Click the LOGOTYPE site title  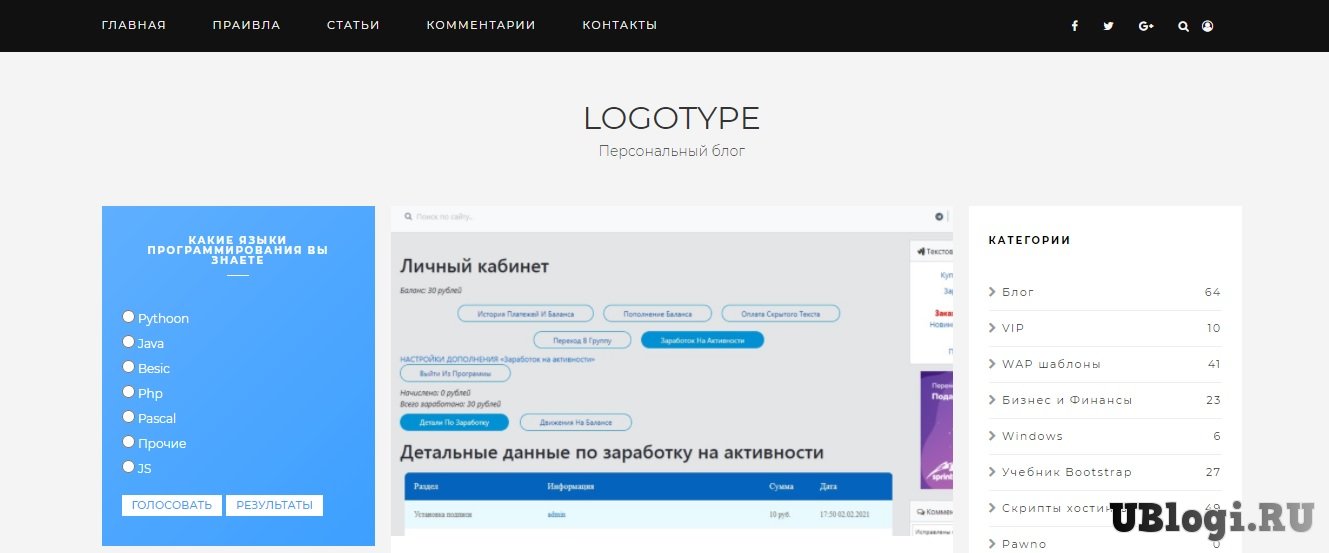[x=671, y=118]
